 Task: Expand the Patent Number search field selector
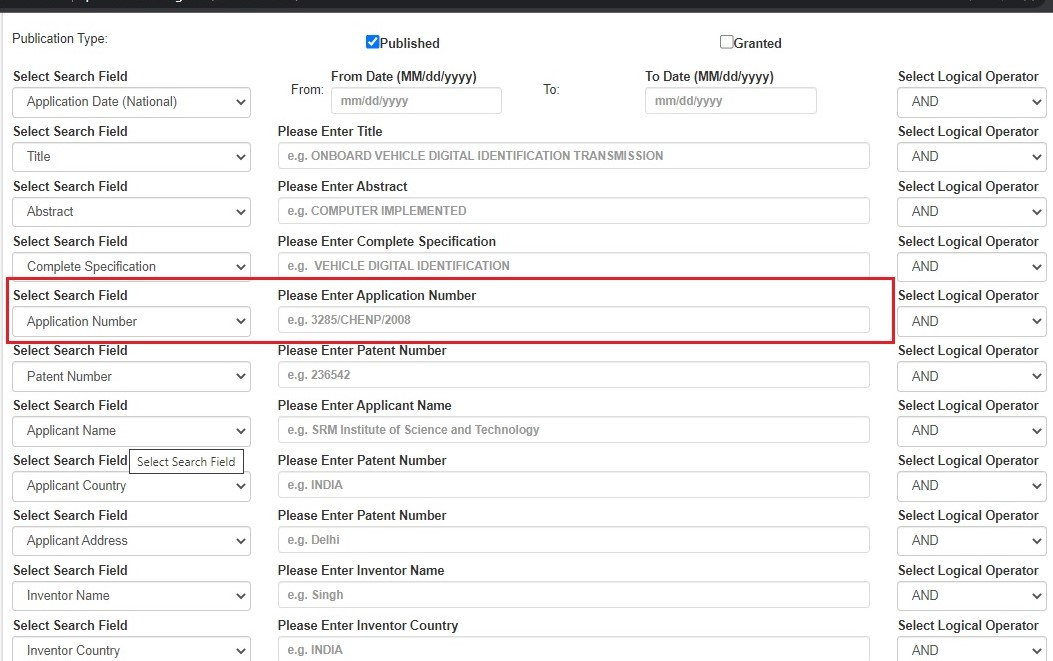[131, 376]
